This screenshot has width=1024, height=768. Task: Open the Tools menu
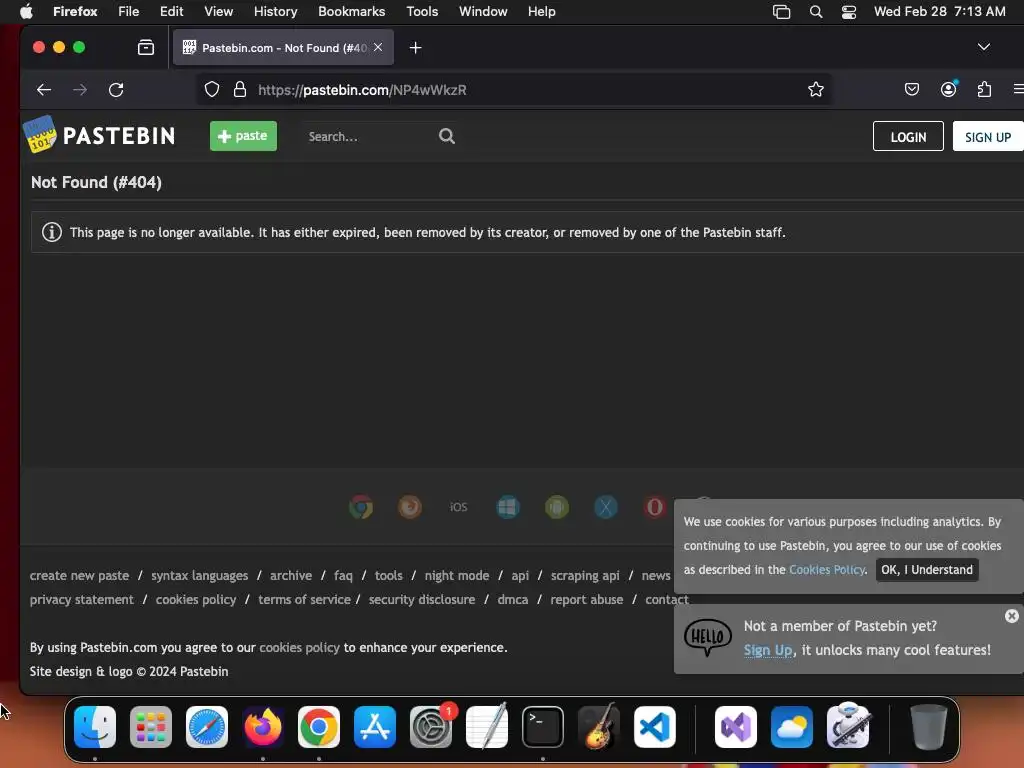pos(422,11)
